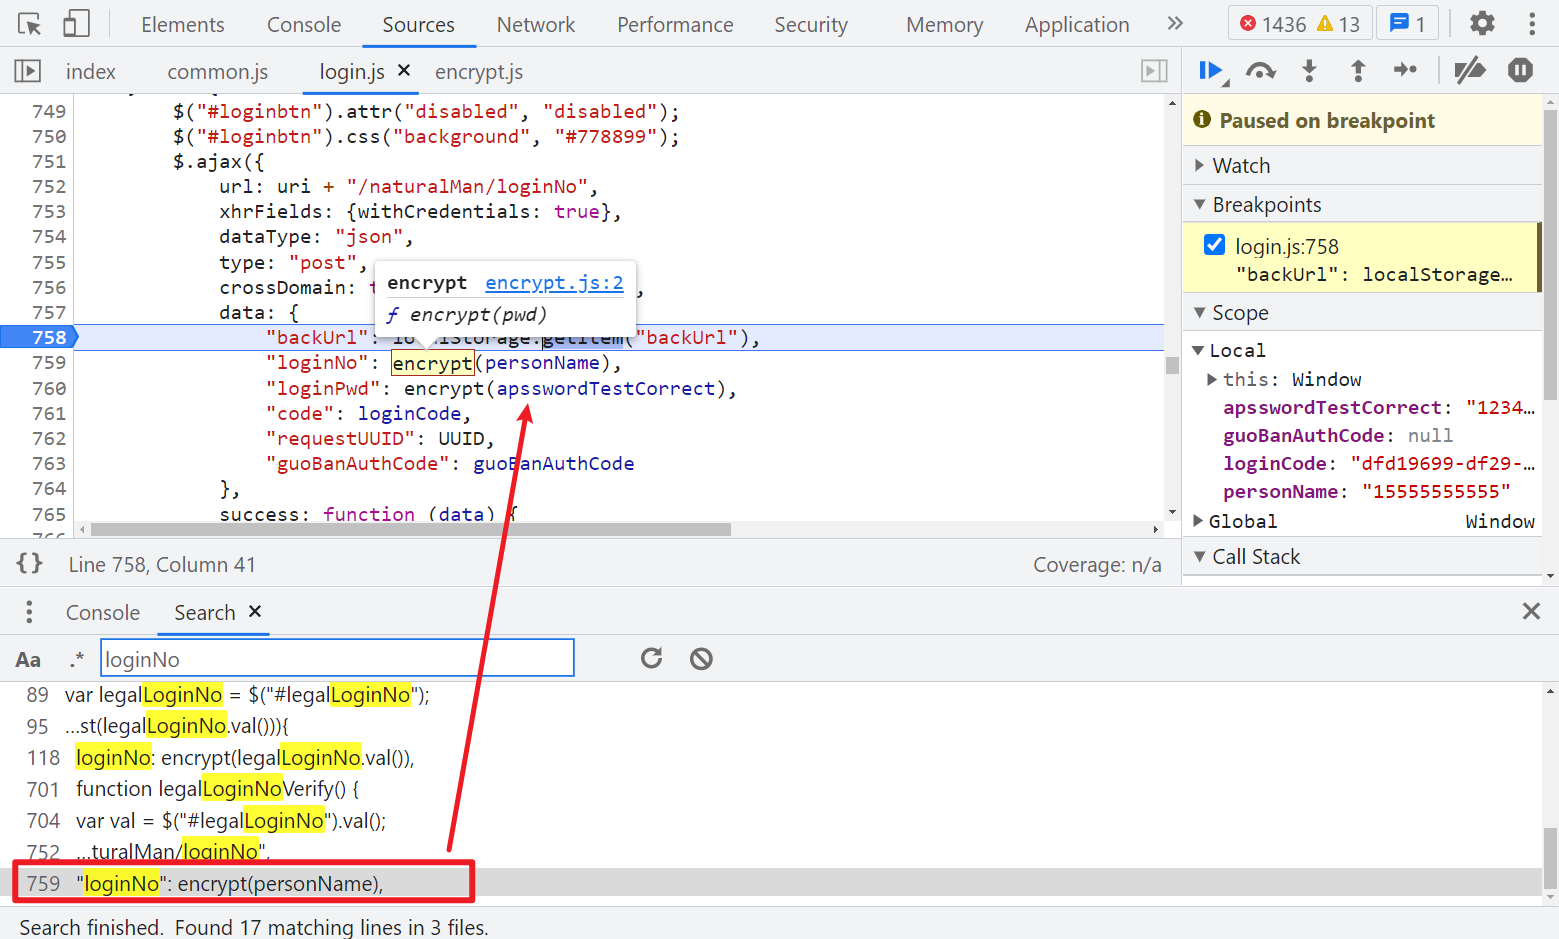
Task: Resume script execution with the play button
Action: (1210, 71)
